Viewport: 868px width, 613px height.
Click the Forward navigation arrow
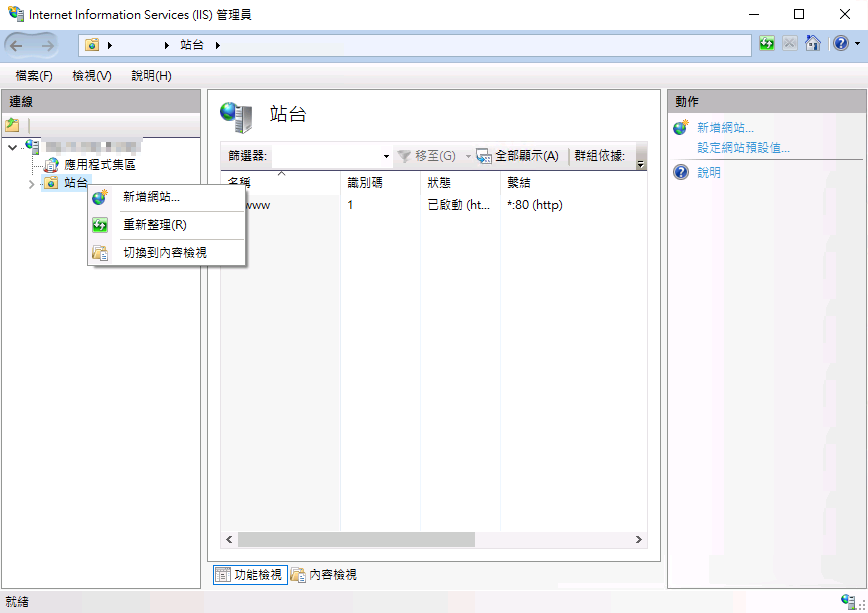[48, 45]
